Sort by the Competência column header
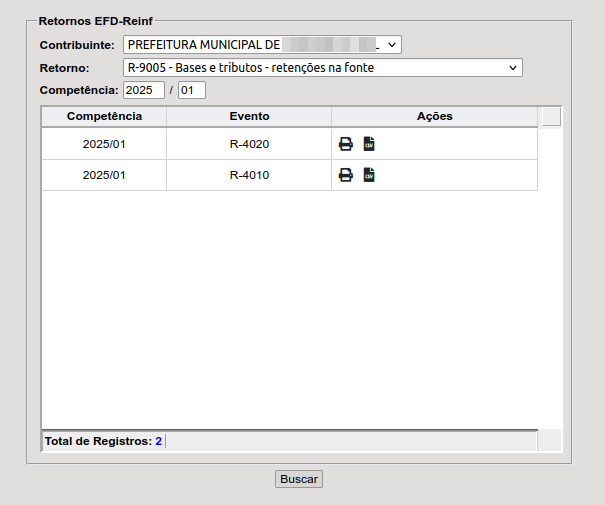 pos(104,117)
